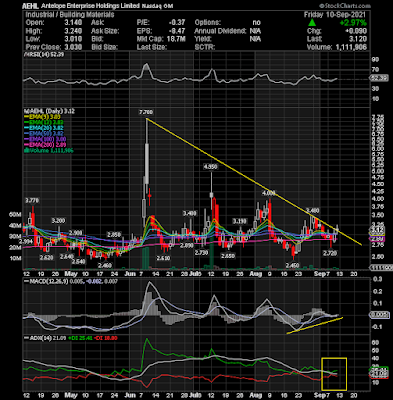Click the Prev Close value 3.030

[72, 47]
